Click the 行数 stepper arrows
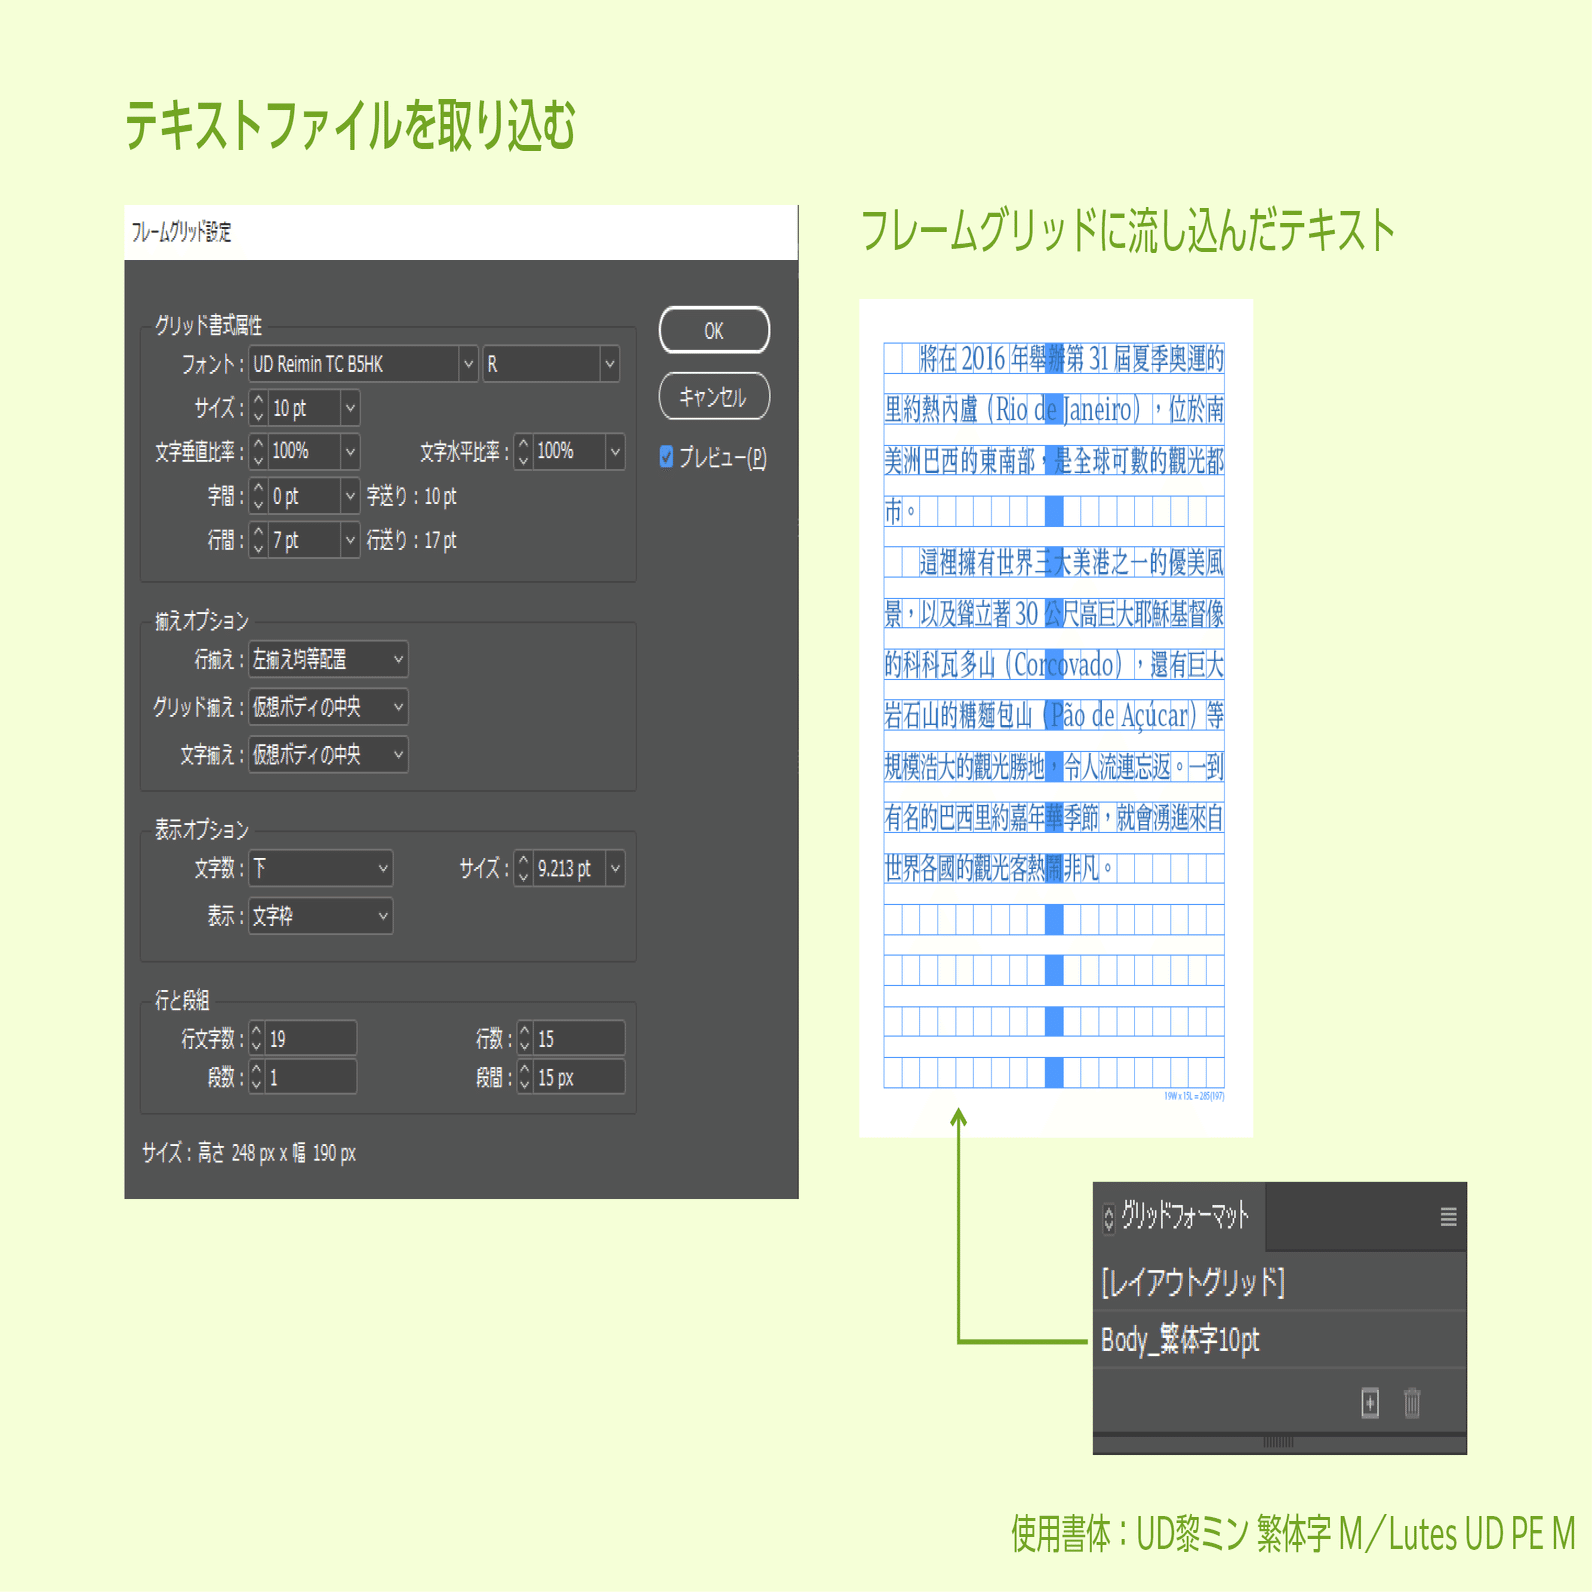 click(x=525, y=1038)
